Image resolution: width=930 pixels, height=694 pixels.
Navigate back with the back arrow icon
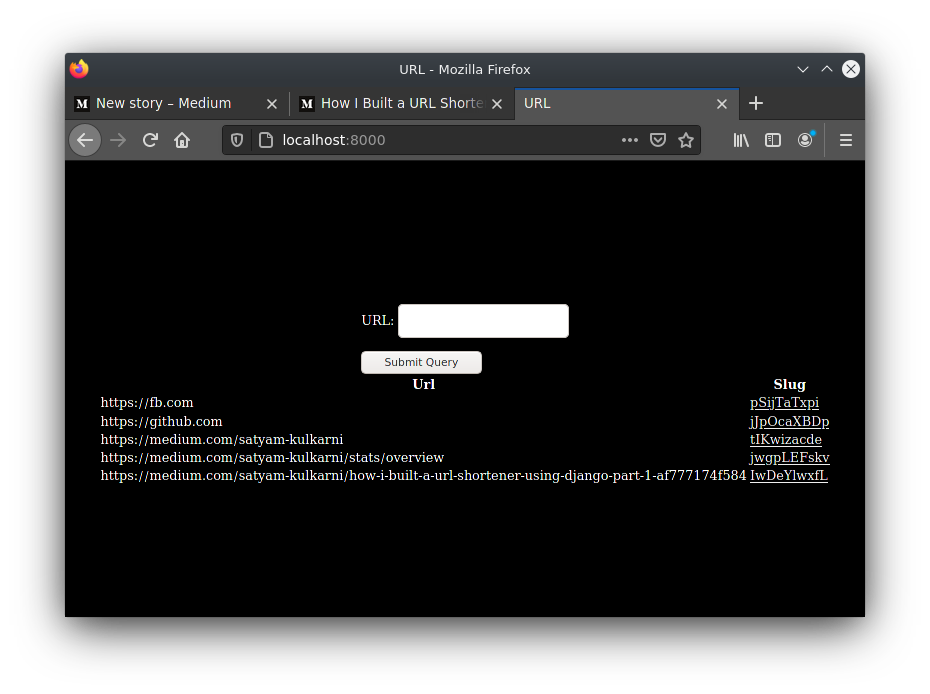click(x=85, y=140)
